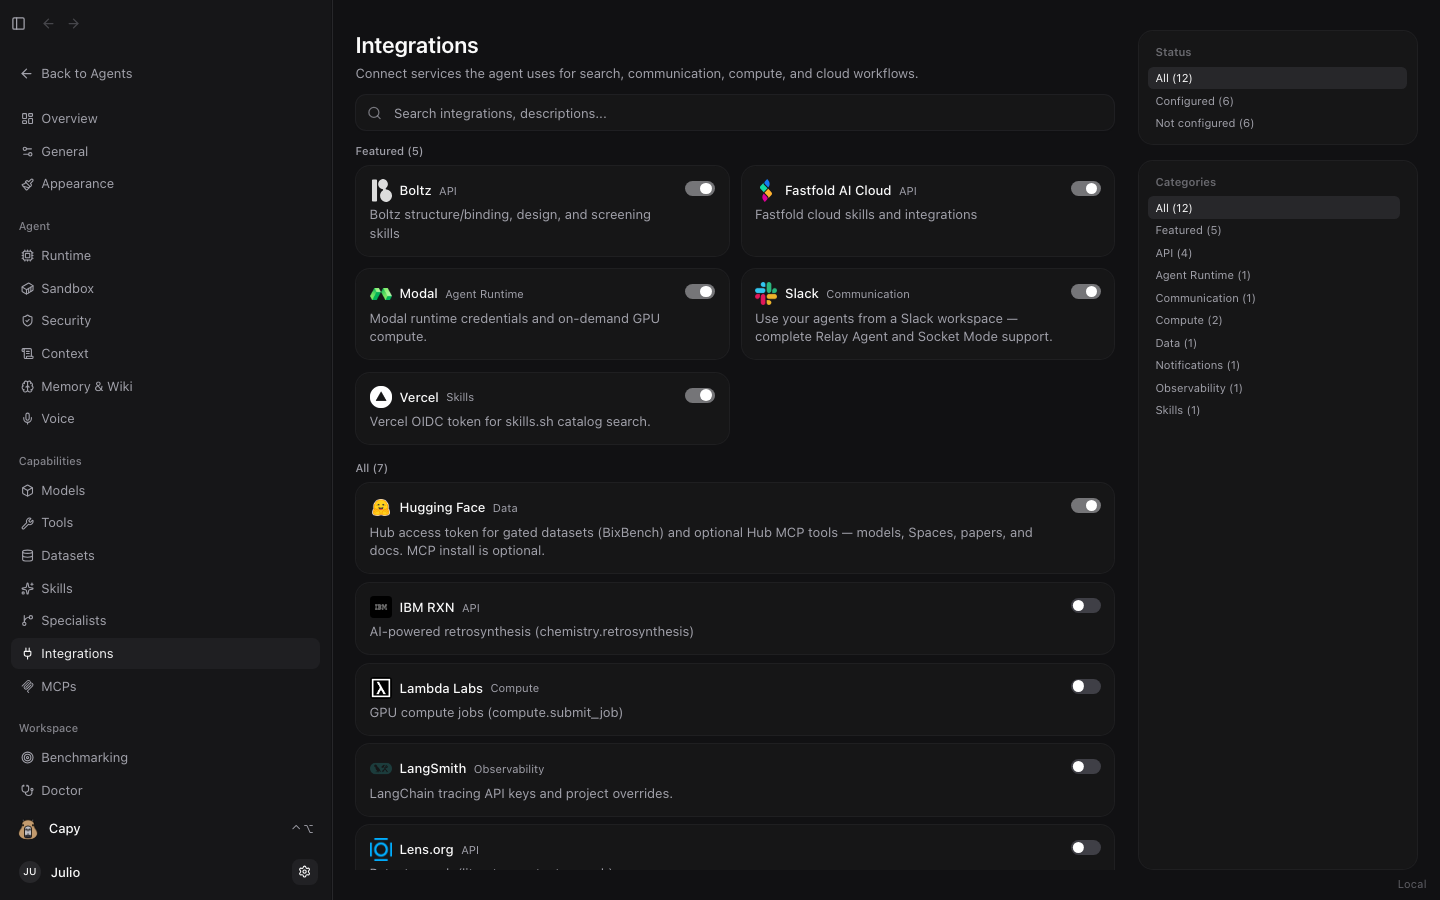
Task: Go to the Runtime settings page
Action: [165, 256]
